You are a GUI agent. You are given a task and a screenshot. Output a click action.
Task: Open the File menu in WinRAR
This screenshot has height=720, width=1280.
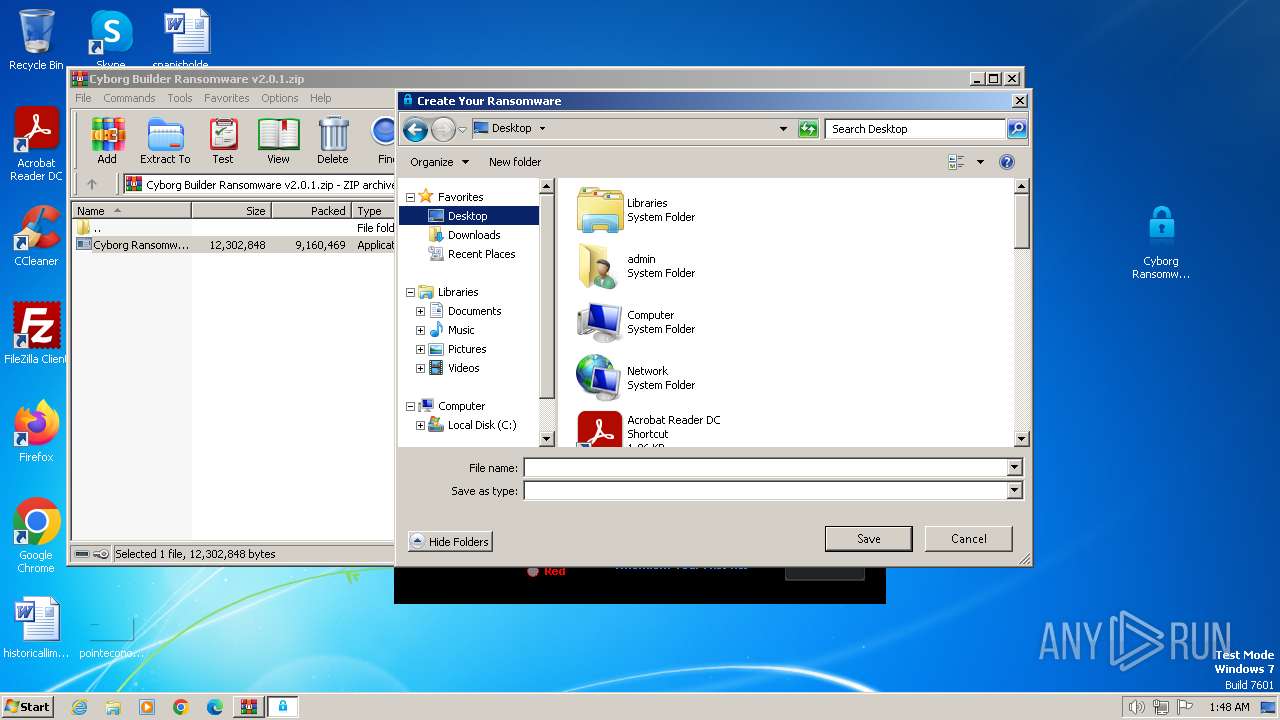point(83,98)
